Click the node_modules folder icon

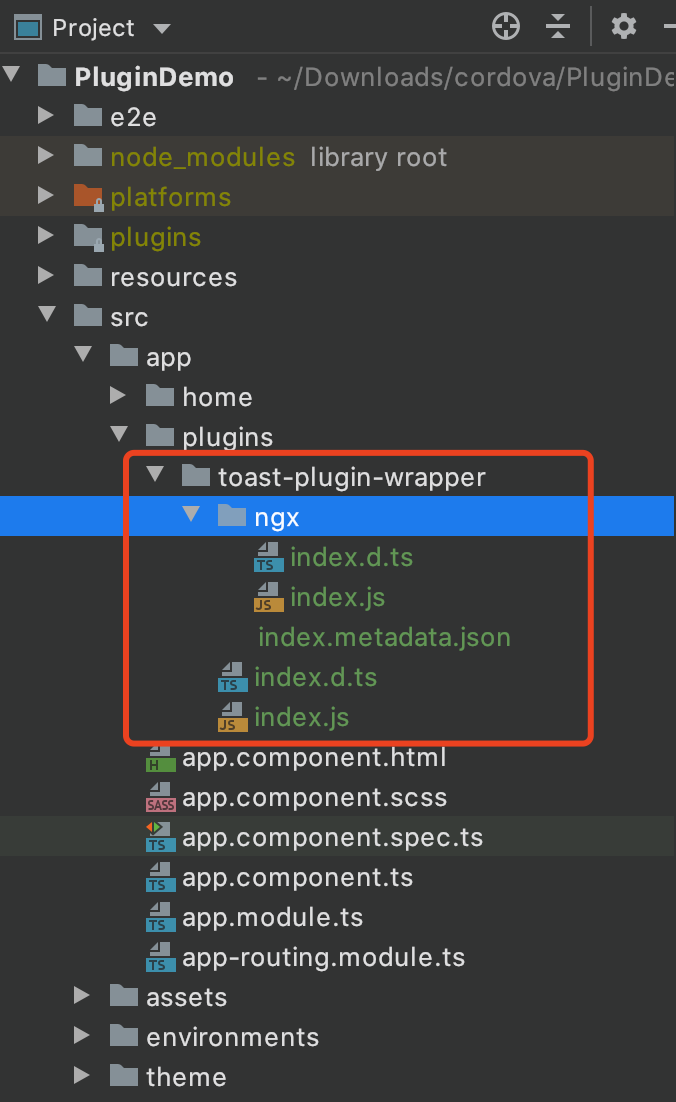[x=88, y=157]
